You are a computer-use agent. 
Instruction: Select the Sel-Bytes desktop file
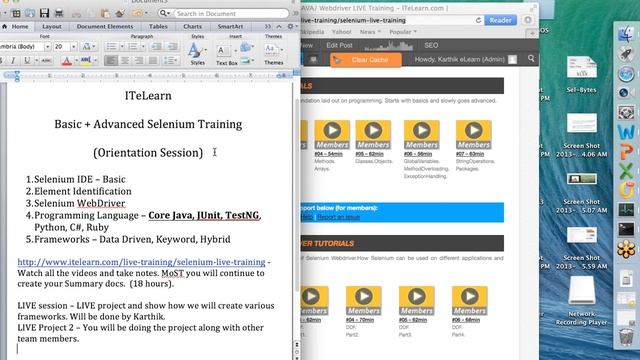(x=582, y=75)
